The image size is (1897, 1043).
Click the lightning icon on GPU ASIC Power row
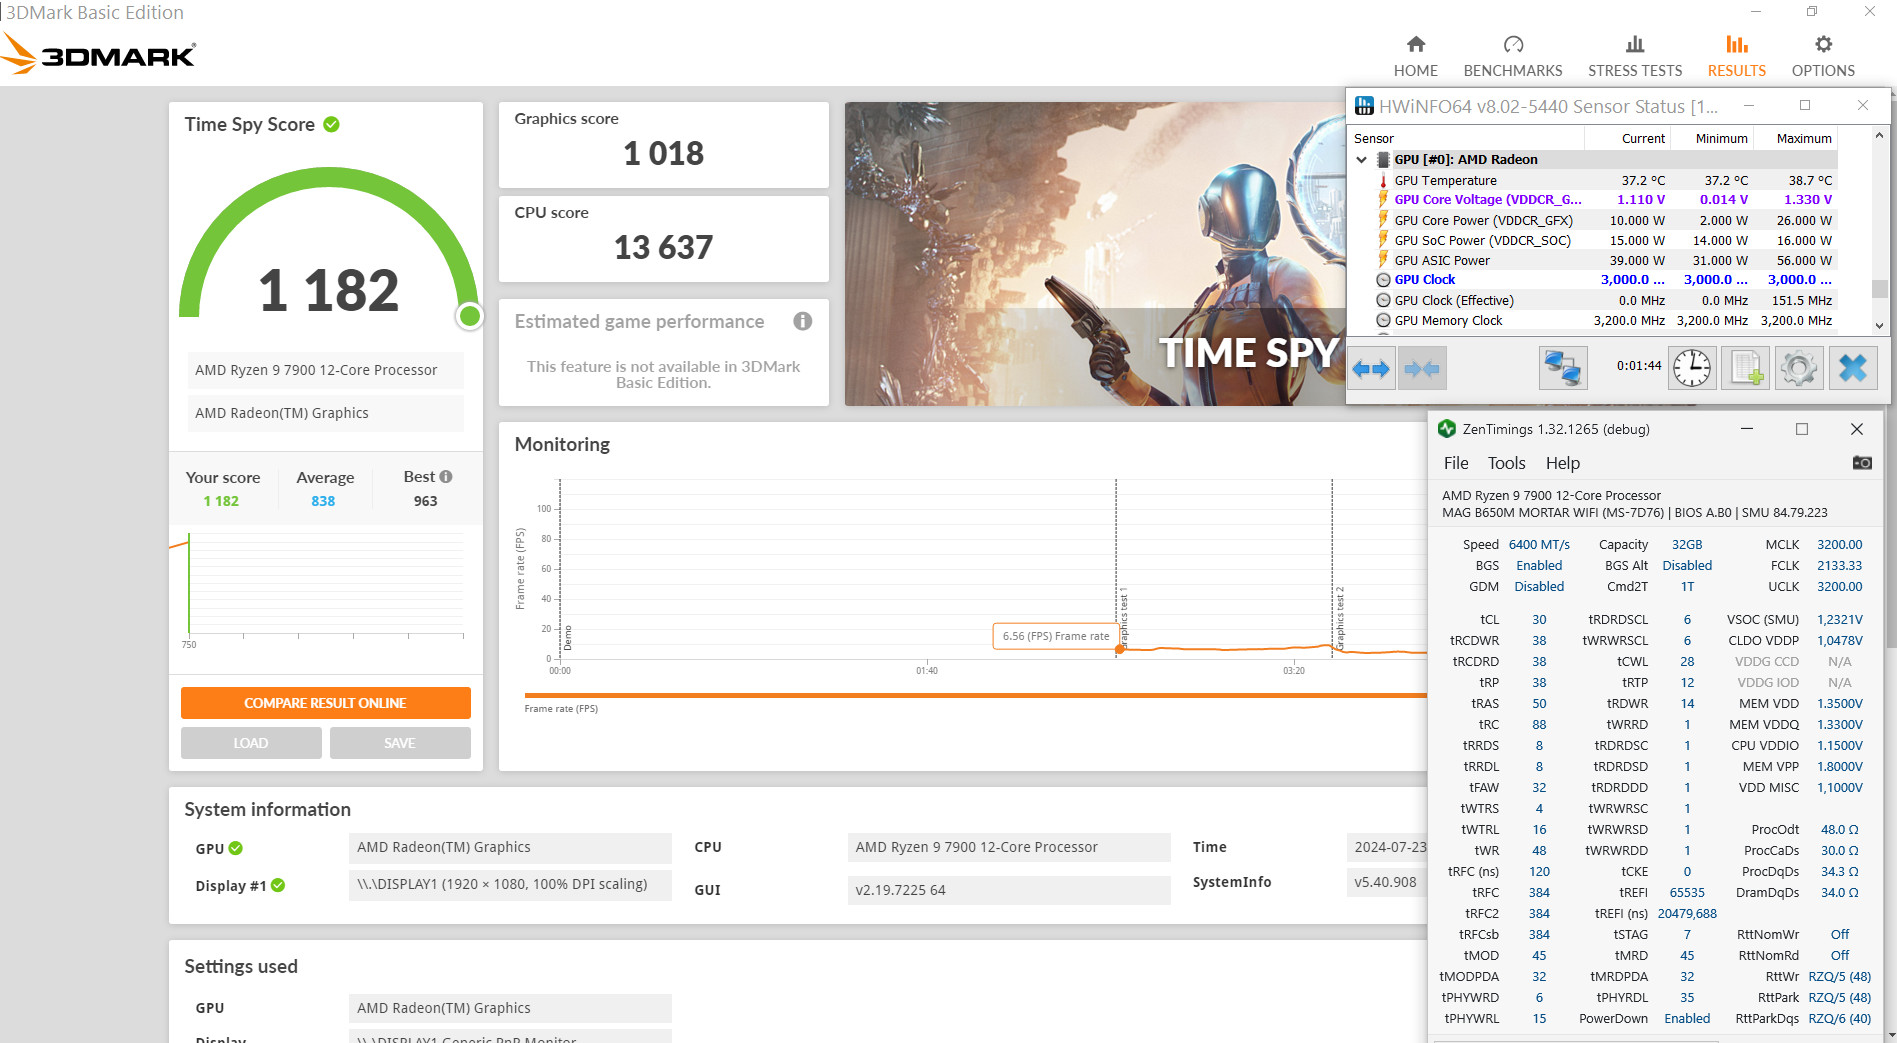tap(1384, 260)
